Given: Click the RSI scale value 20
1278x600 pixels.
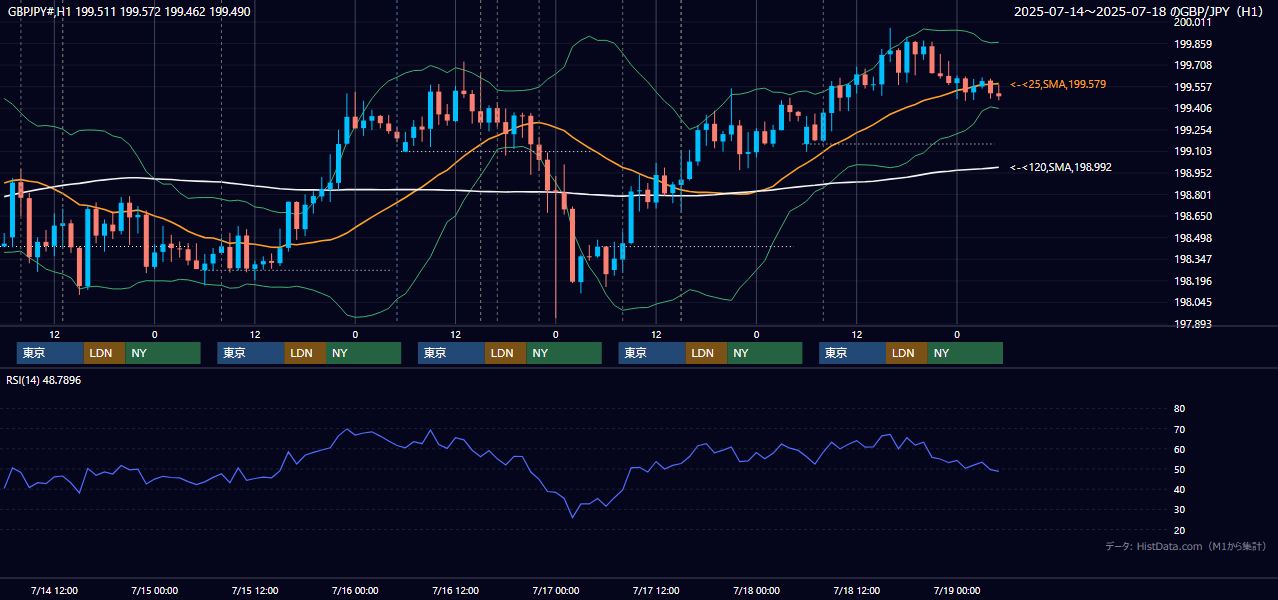Looking at the screenshot, I should pos(1179,531).
